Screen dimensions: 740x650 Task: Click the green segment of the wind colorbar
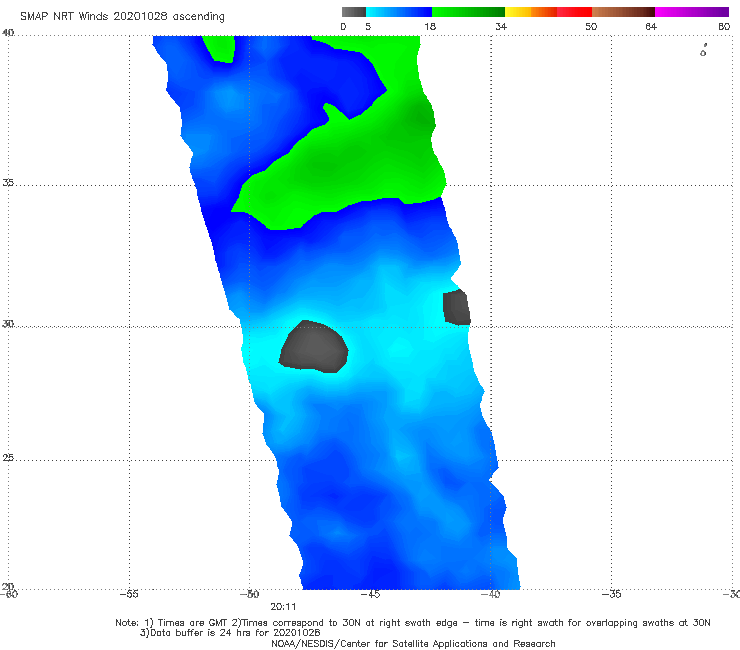click(x=468, y=12)
